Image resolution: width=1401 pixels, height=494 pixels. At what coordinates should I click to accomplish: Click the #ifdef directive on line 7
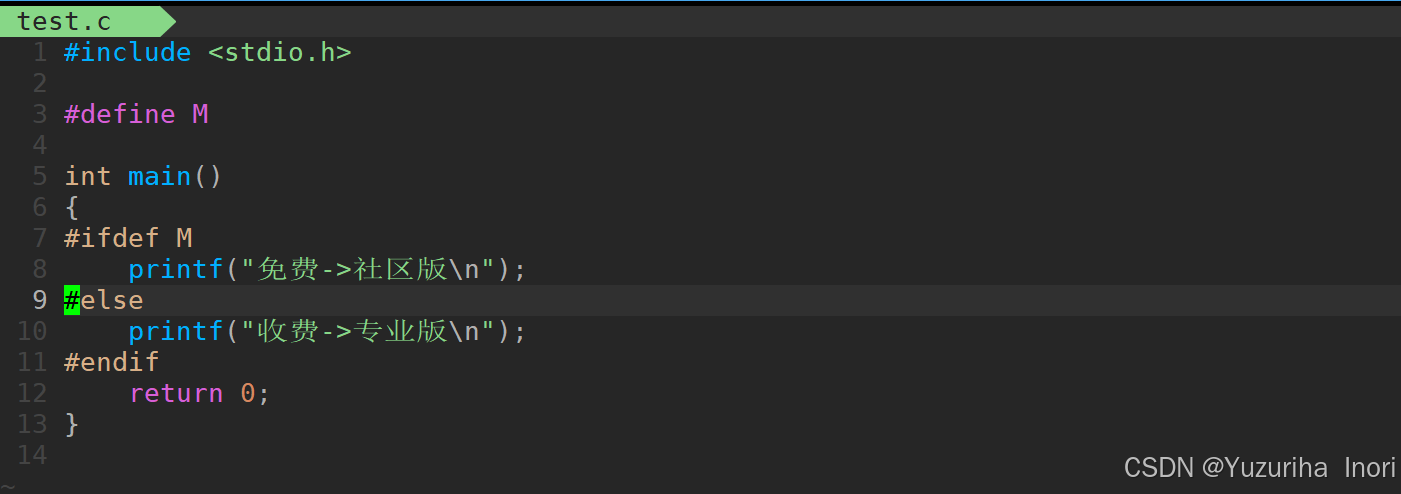pyautogui.click(x=111, y=238)
